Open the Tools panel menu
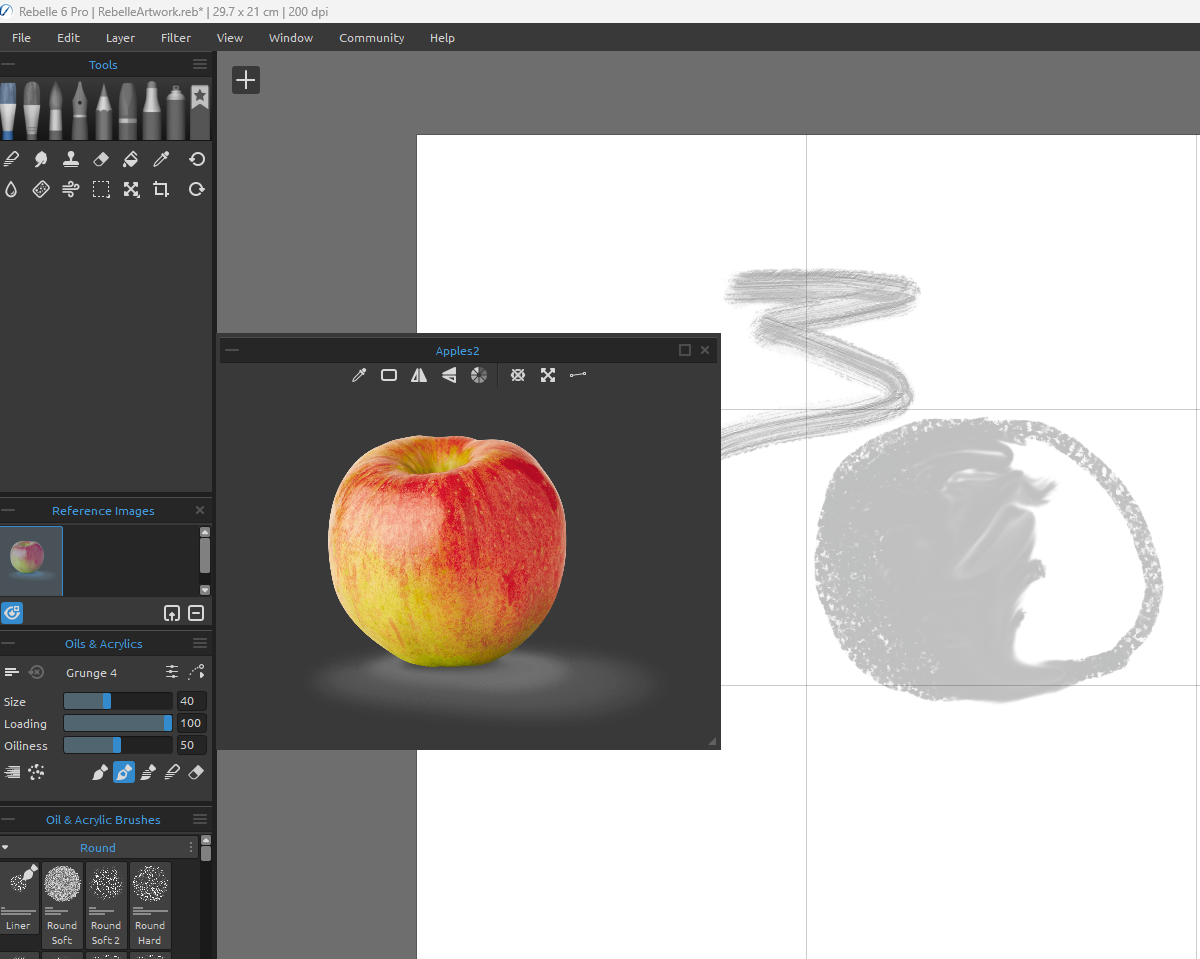 200,64
